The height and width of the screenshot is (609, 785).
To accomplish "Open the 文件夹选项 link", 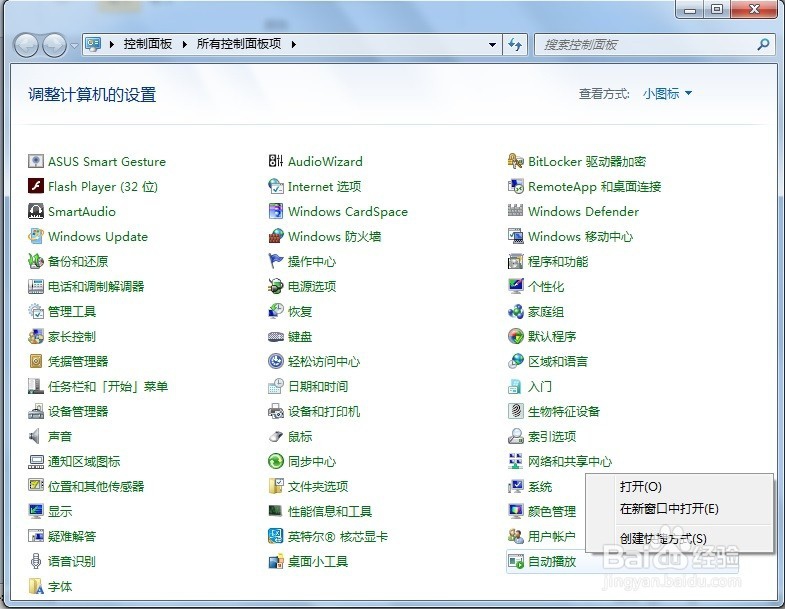I will pyautogui.click(x=318, y=486).
